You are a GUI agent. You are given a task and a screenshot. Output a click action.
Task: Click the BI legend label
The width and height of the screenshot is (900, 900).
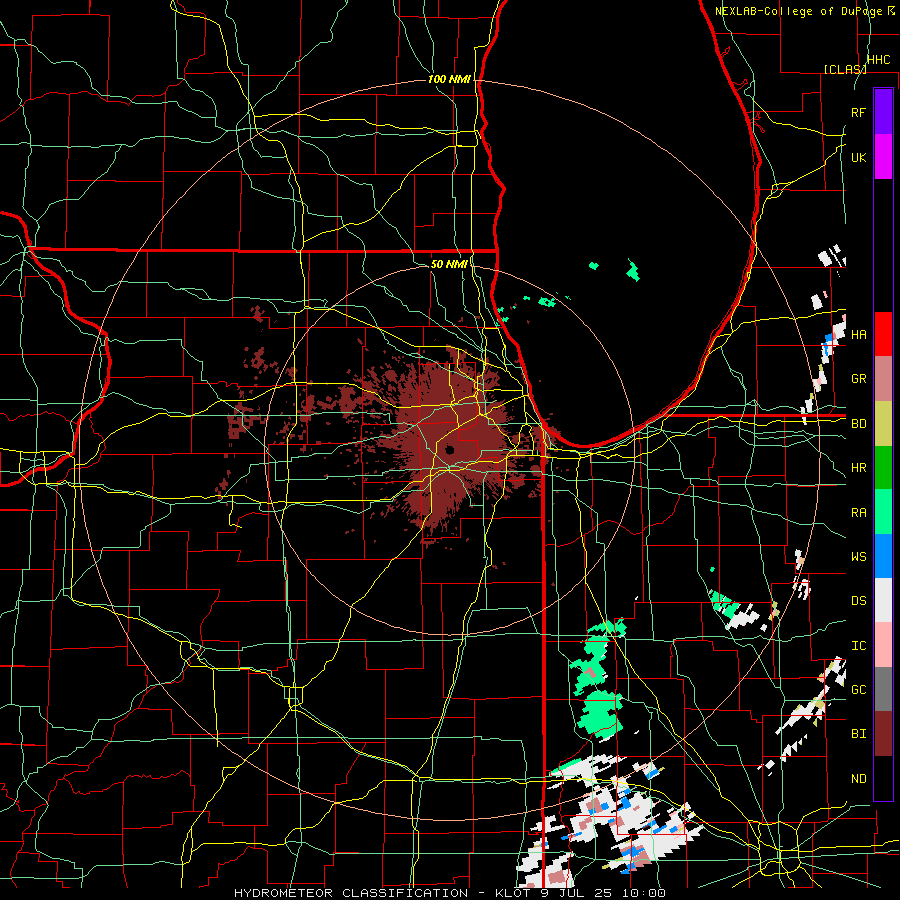(858, 734)
